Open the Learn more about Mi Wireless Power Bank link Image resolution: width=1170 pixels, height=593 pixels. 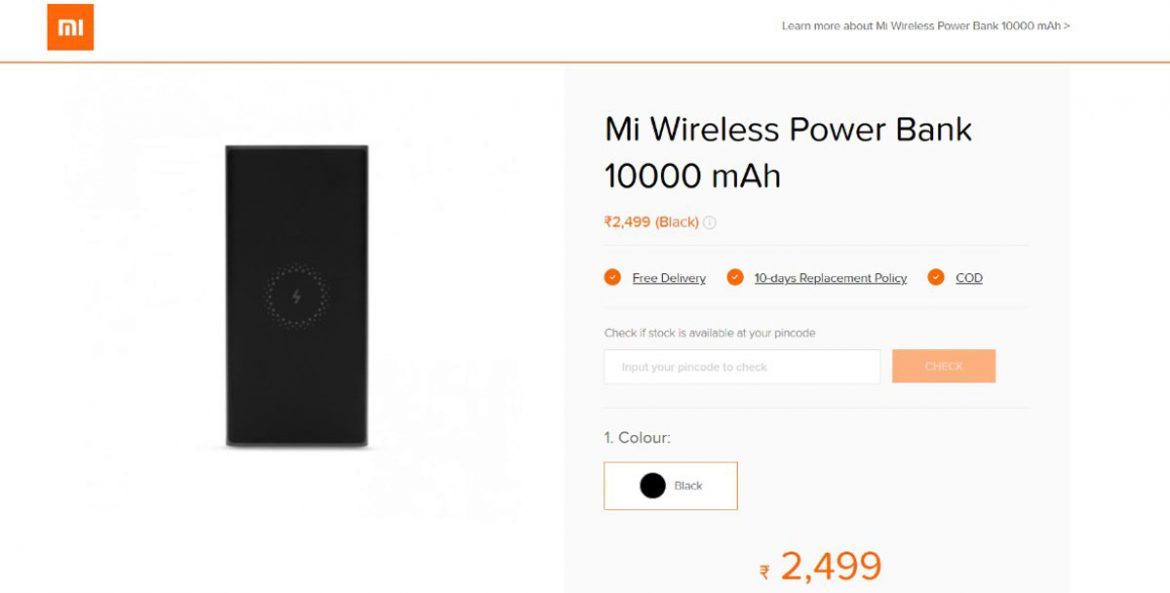925,27
